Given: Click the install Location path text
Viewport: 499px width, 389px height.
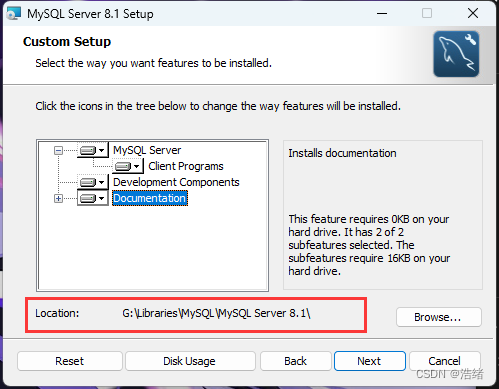Looking at the screenshot, I should pos(216,313).
